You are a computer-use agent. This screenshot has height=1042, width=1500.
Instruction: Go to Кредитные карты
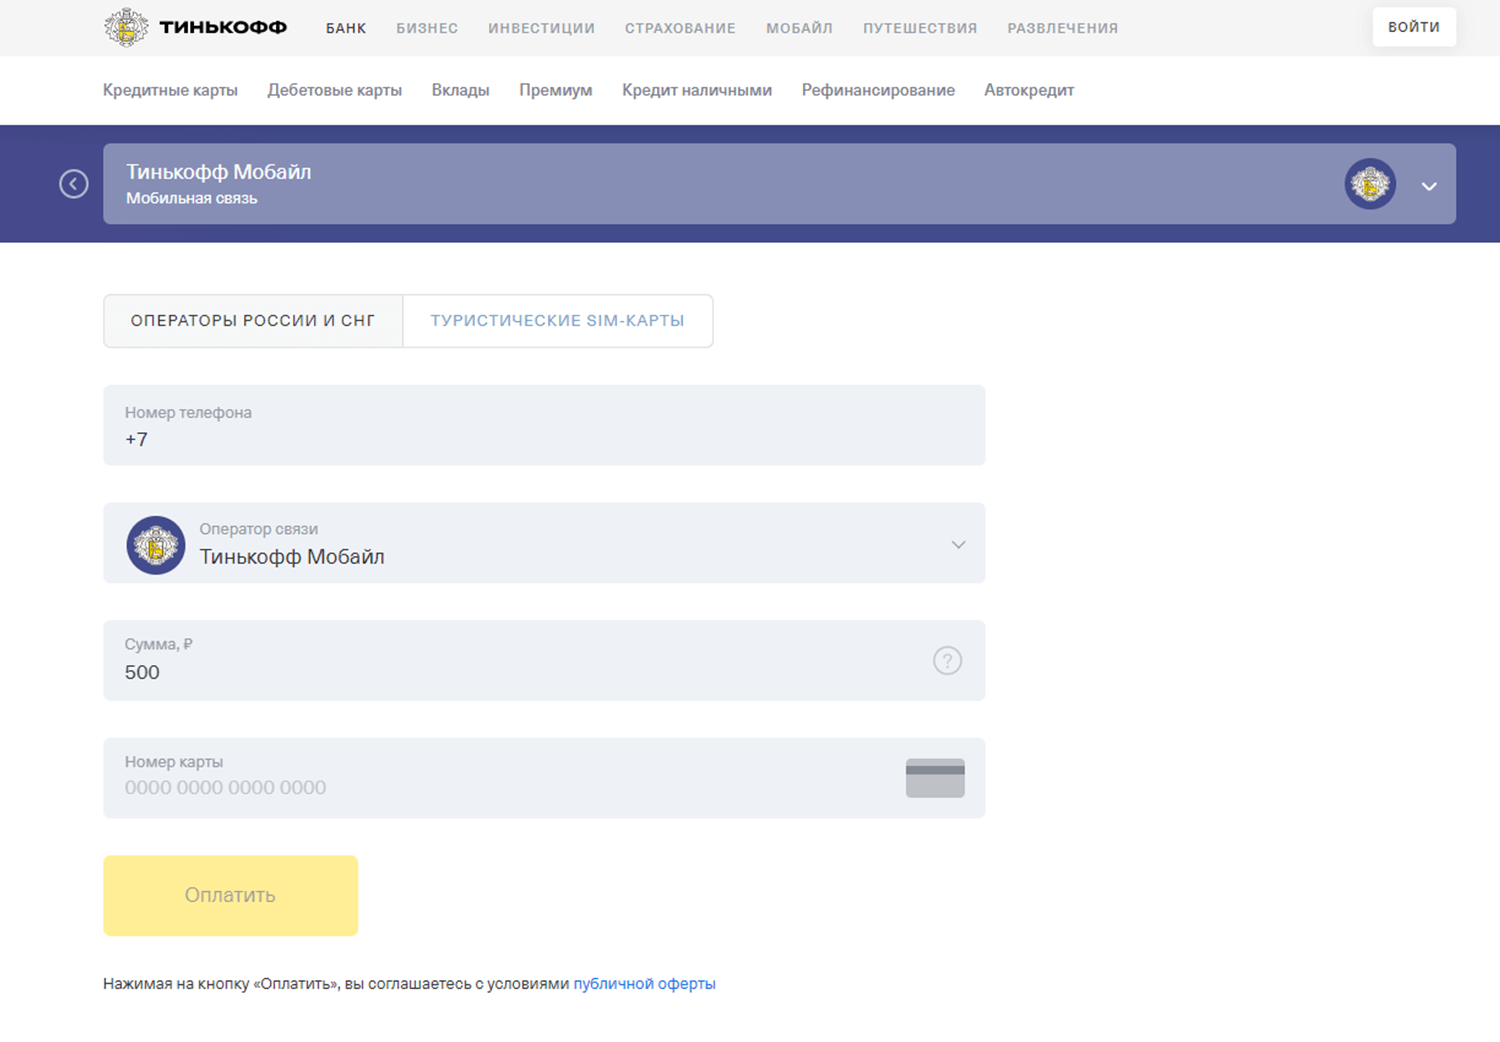[x=170, y=90]
